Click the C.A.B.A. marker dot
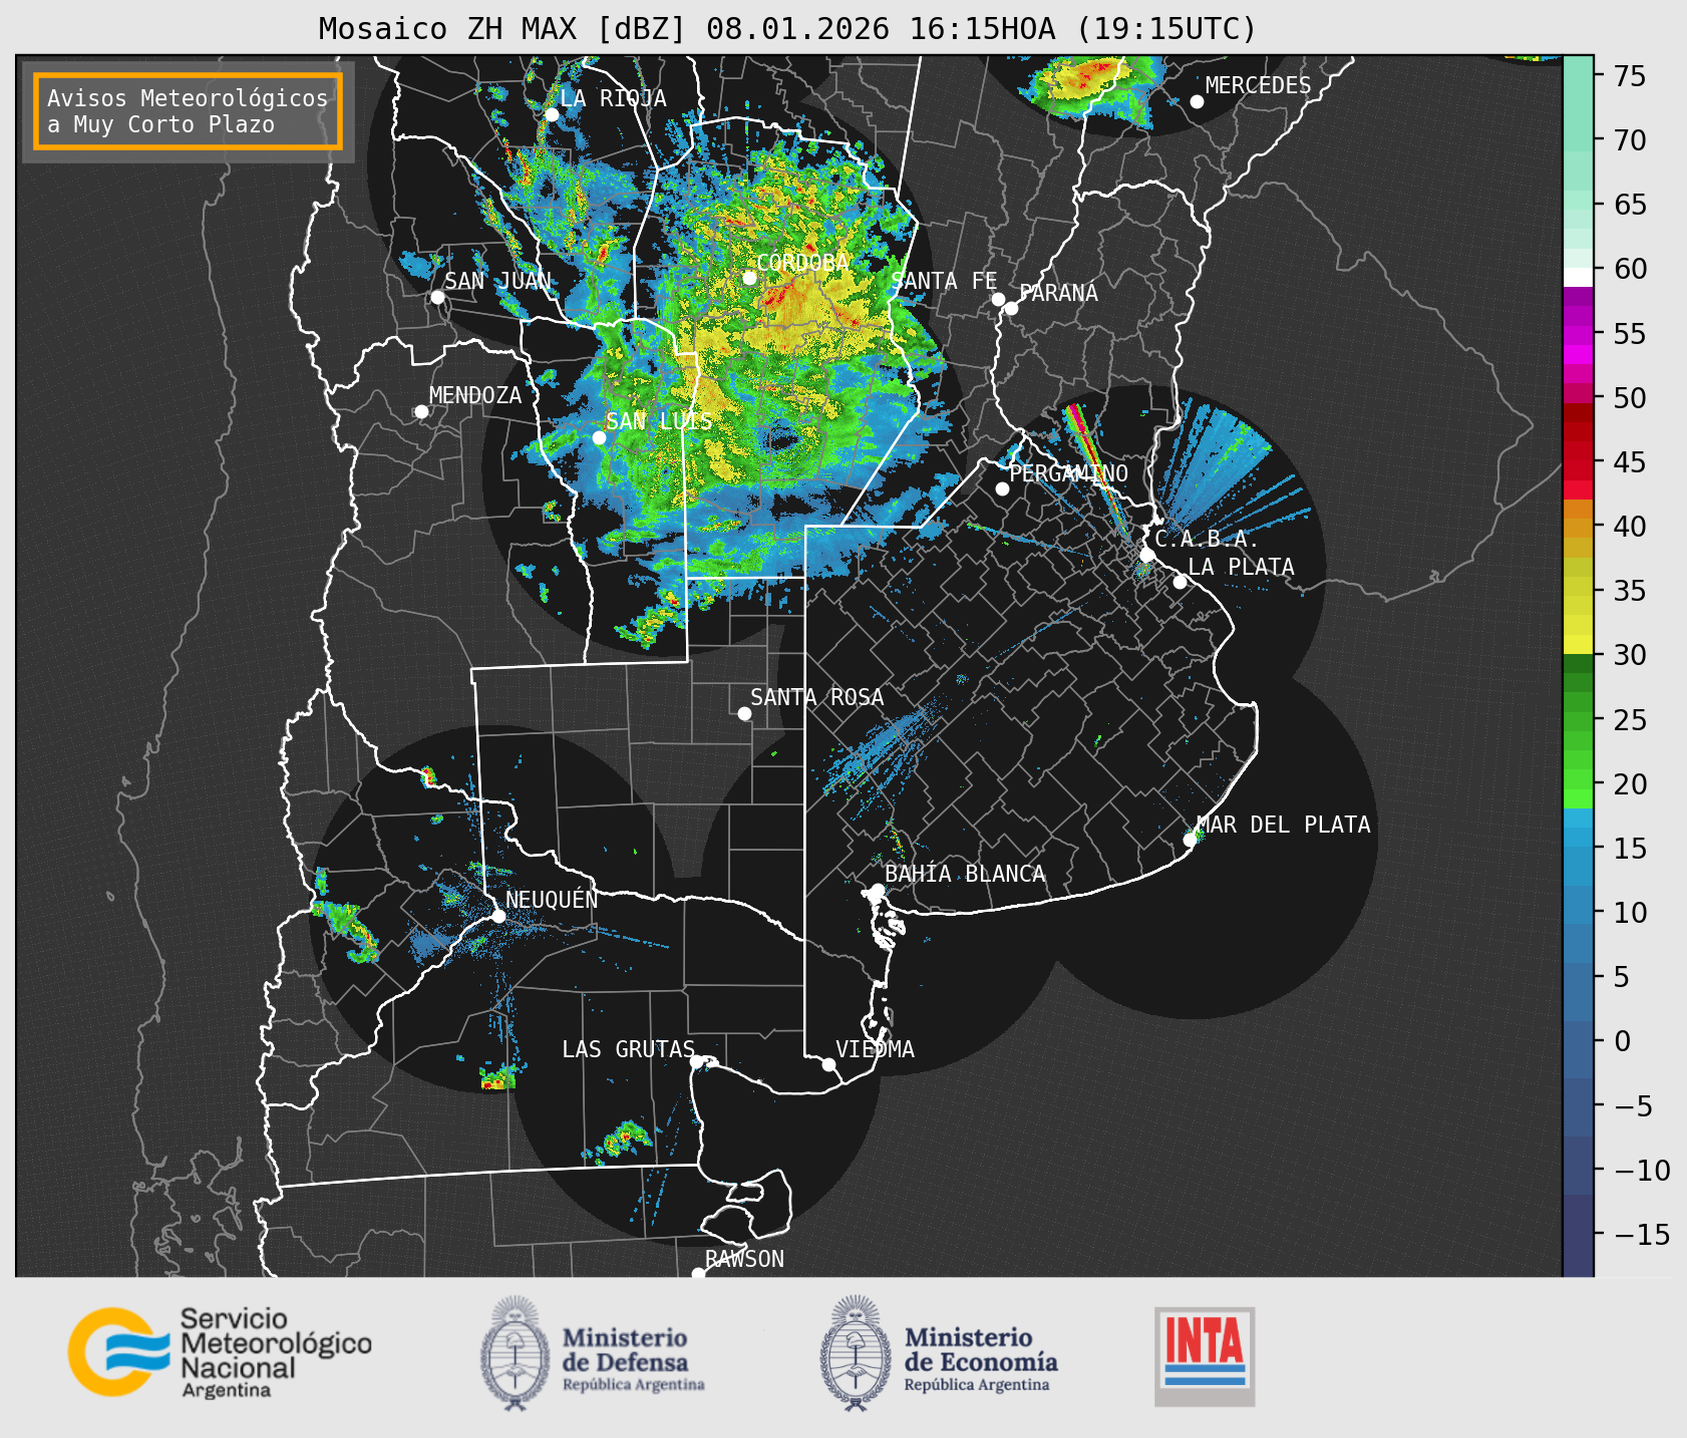Screen dimensions: 1687x1438 point(1147,554)
